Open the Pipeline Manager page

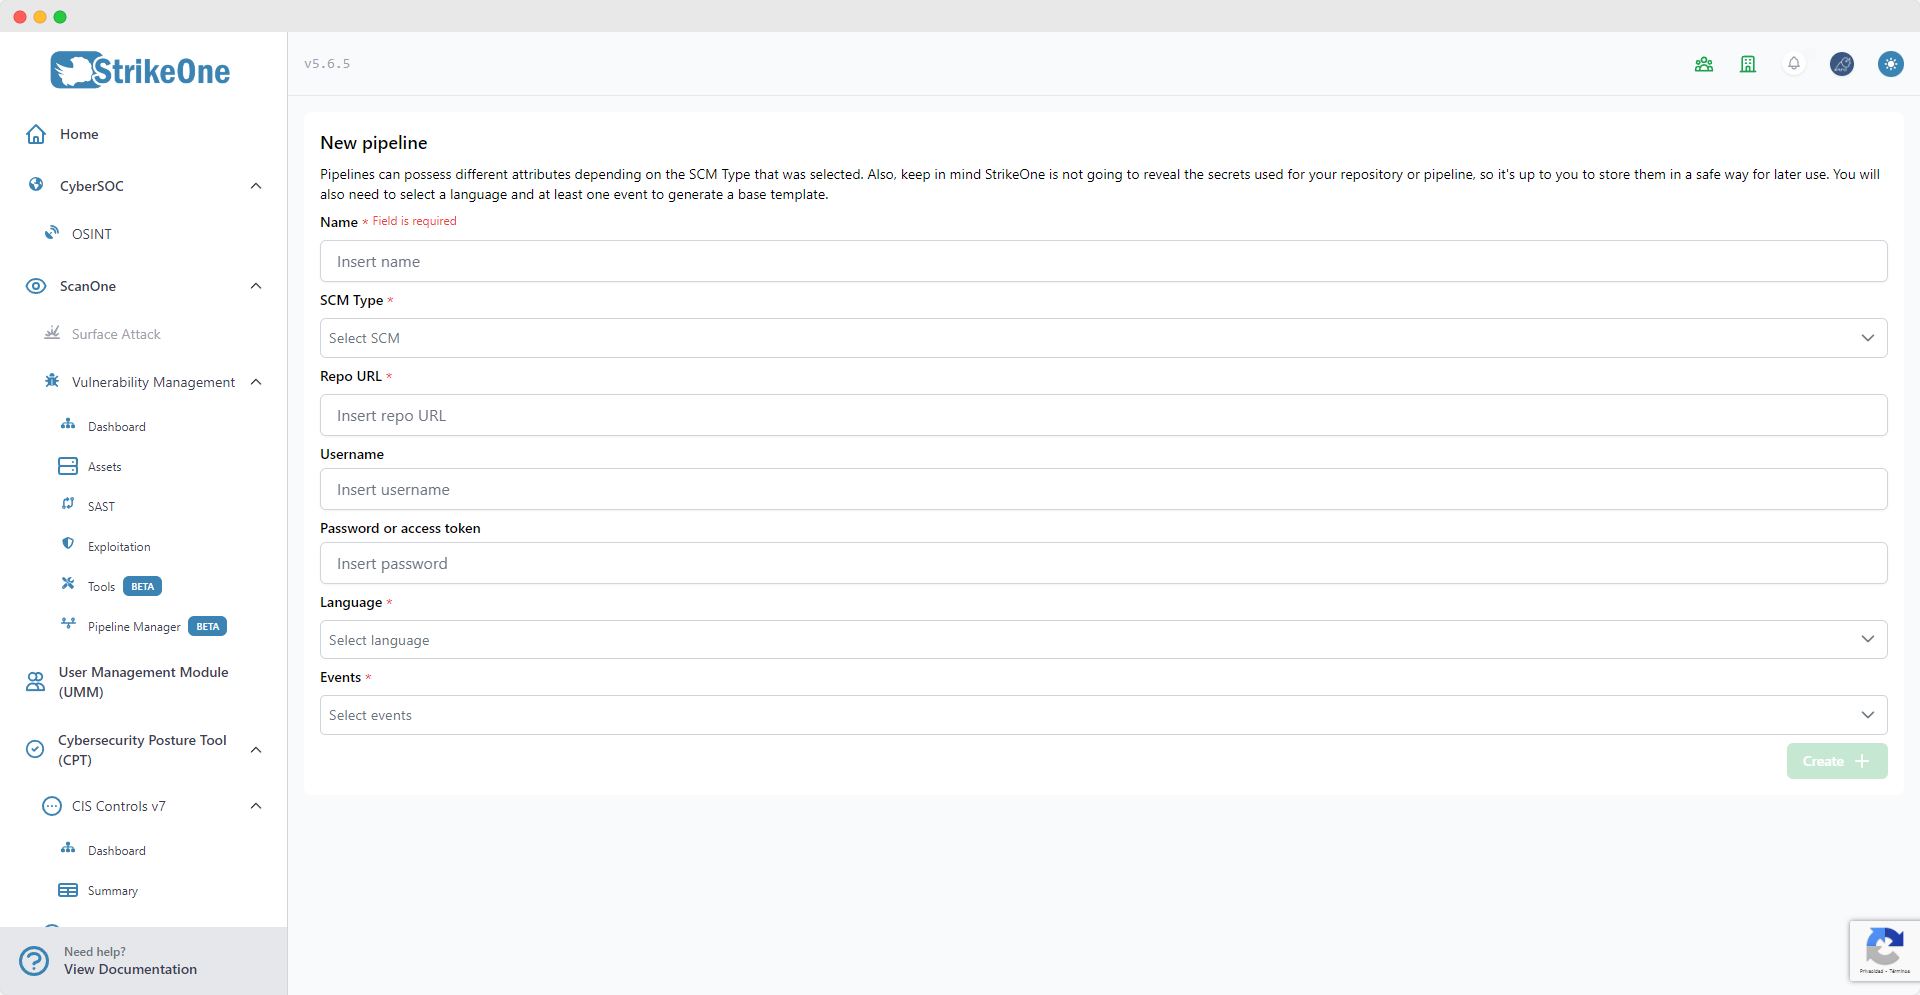pyautogui.click(x=134, y=626)
